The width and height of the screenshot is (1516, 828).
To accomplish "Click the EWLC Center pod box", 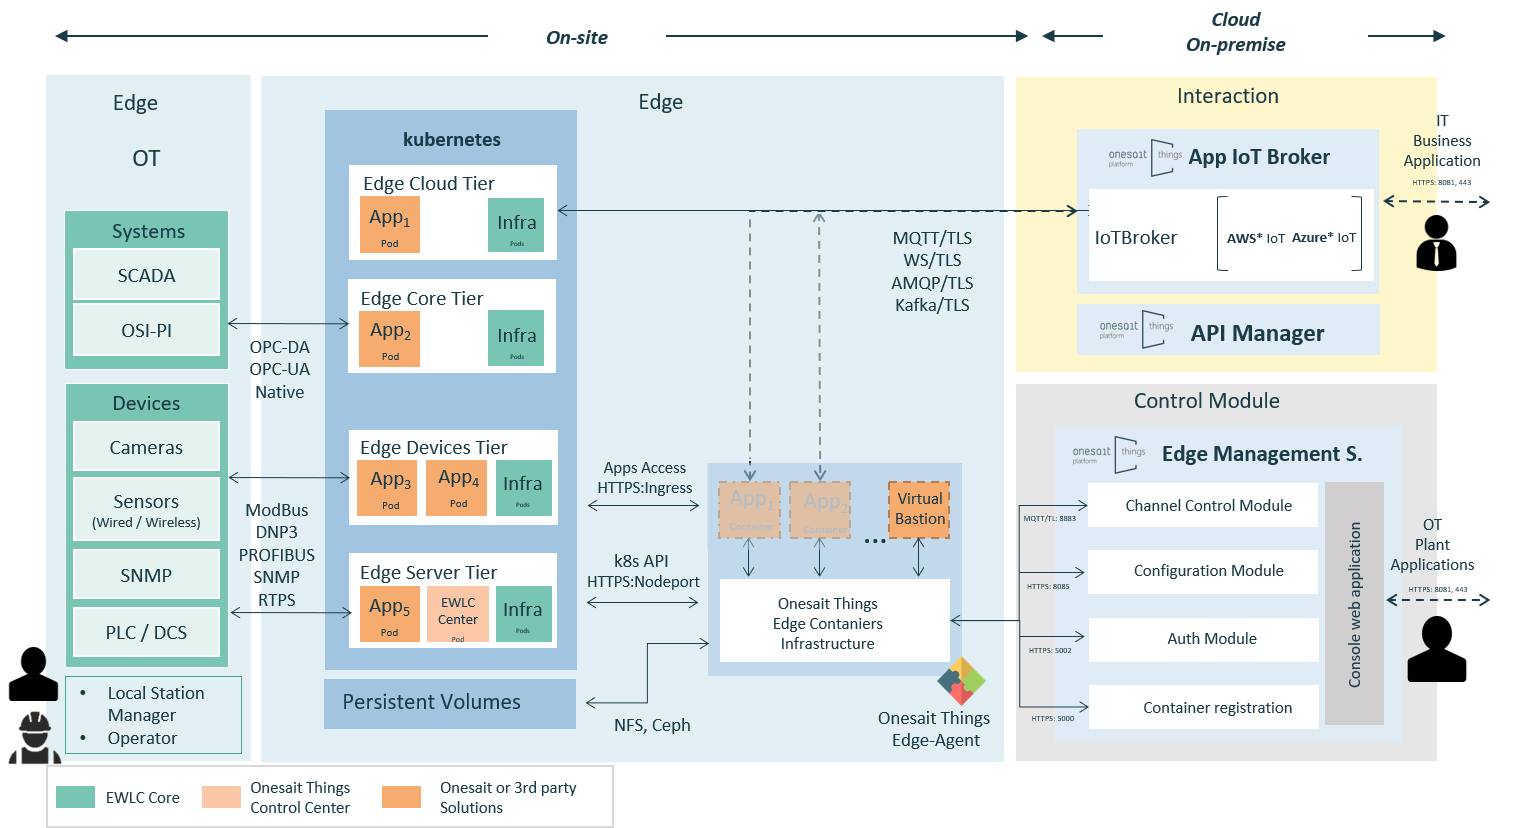I will pyautogui.click(x=457, y=614).
